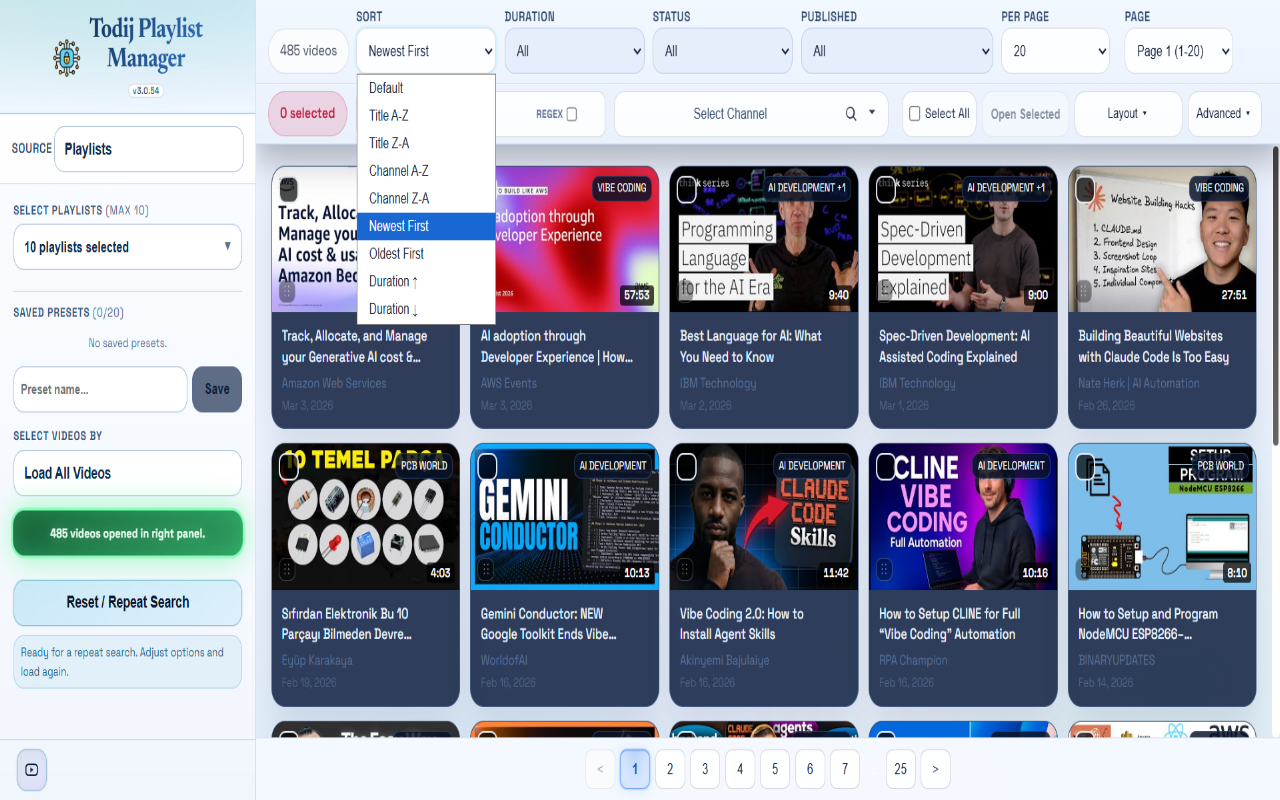
Task: Open the YouTube player icon in bottom-left corner
Action: point(32,769)
